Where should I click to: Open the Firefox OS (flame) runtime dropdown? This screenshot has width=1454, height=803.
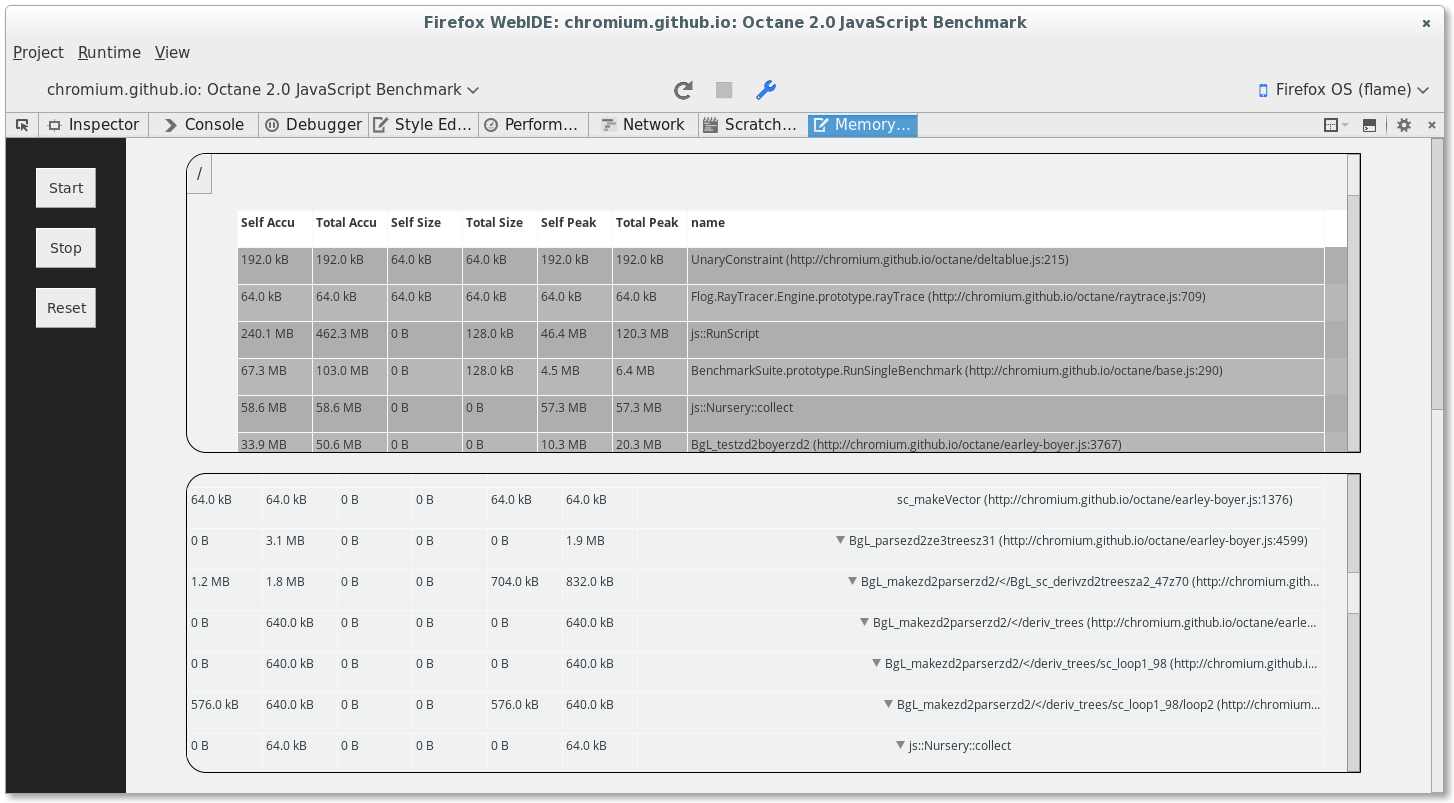click(x=1343, y=90)
